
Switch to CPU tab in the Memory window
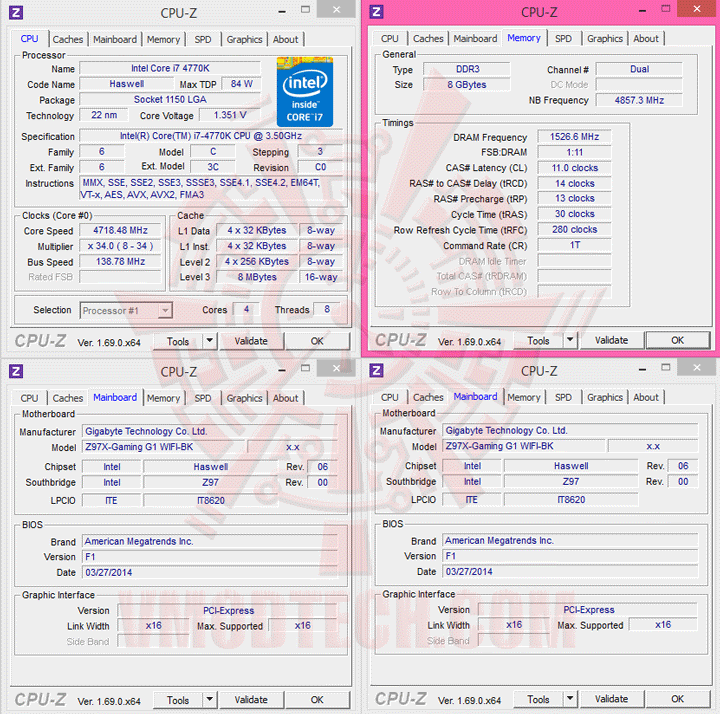390,39
